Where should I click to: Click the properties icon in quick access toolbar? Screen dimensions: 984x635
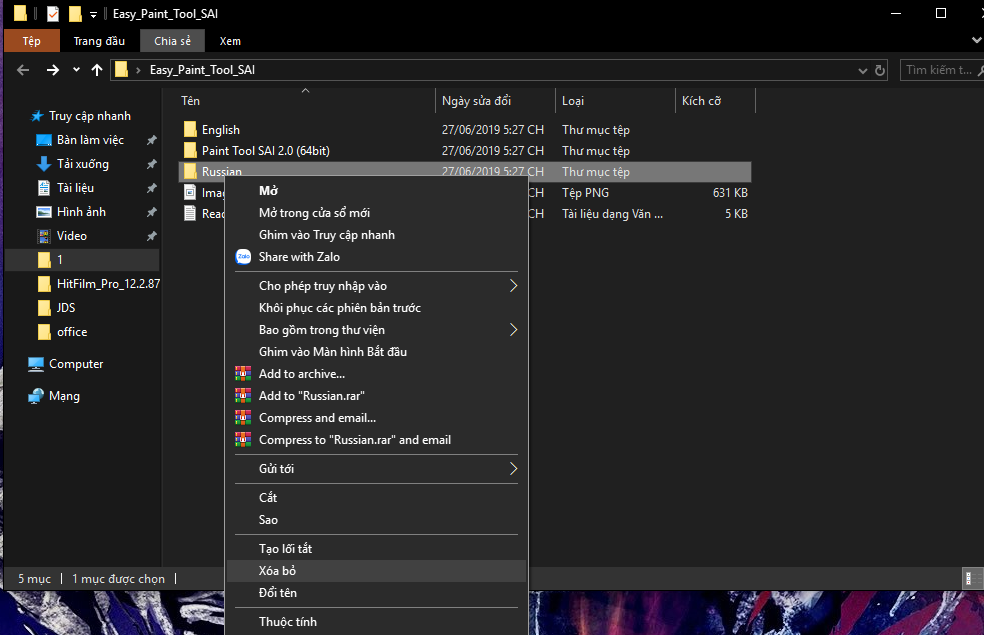pyautogui.click(x=53, y=14)
